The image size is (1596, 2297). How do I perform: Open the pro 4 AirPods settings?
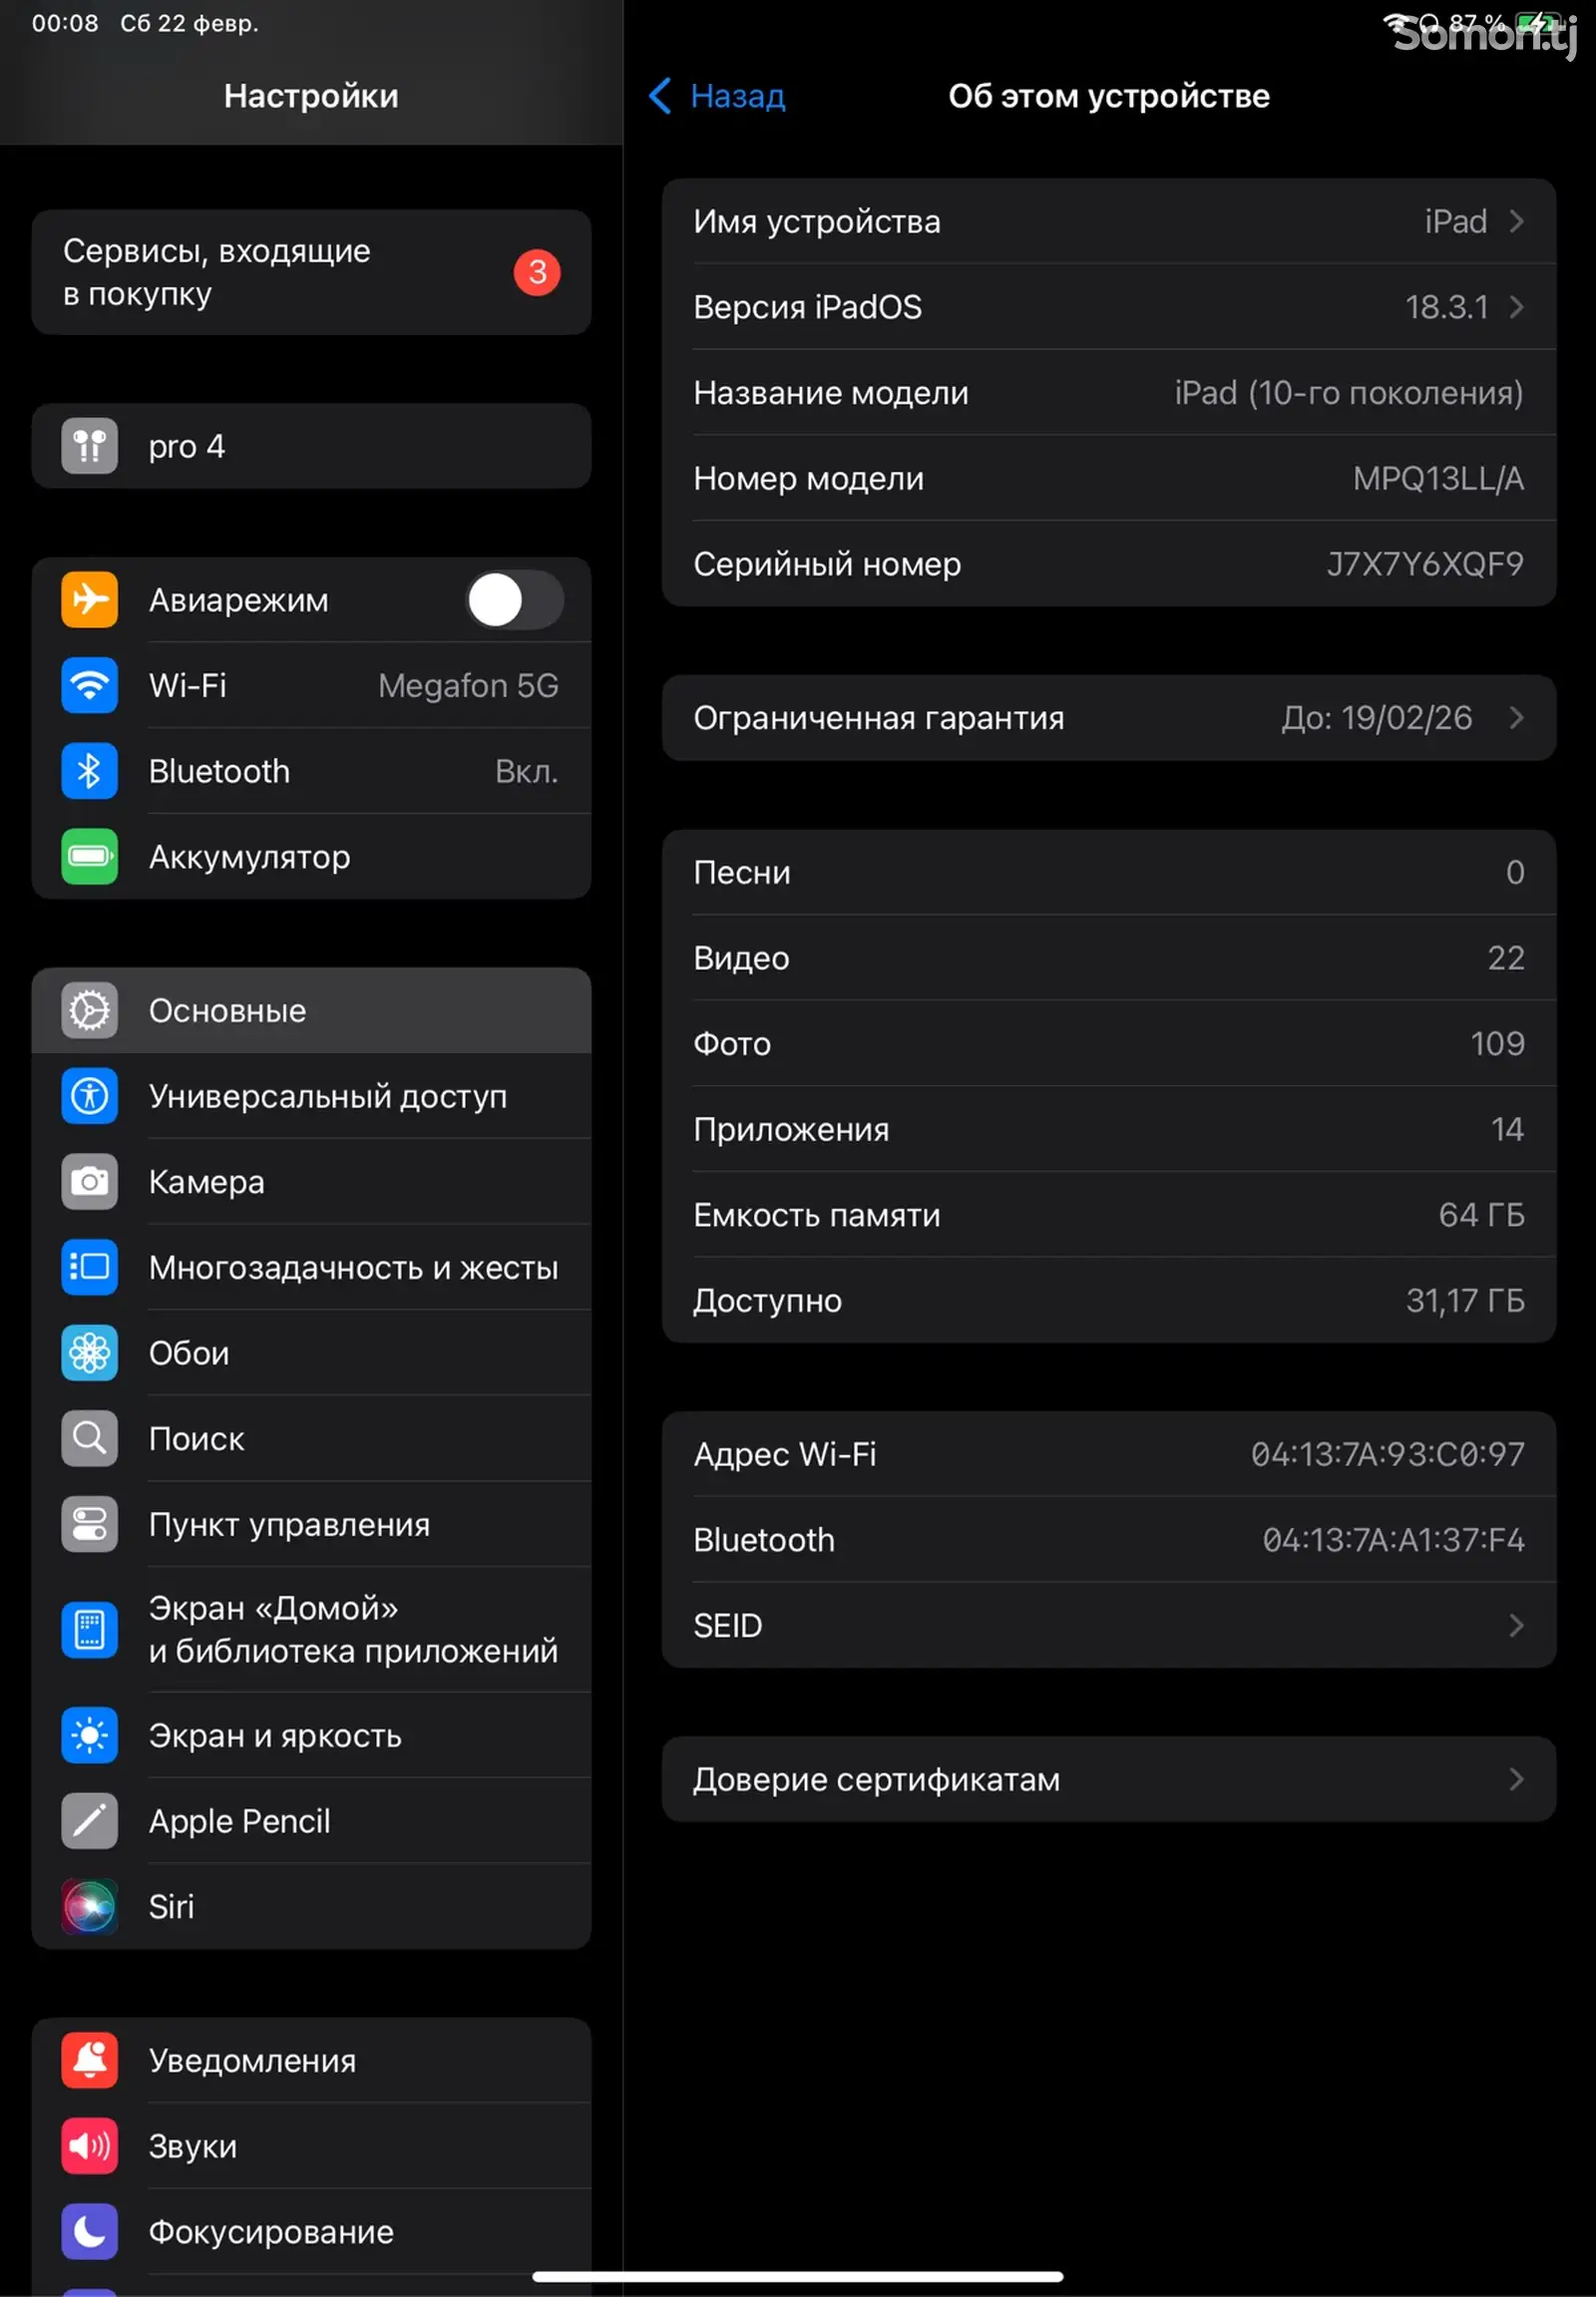click(x=311, y=446)
